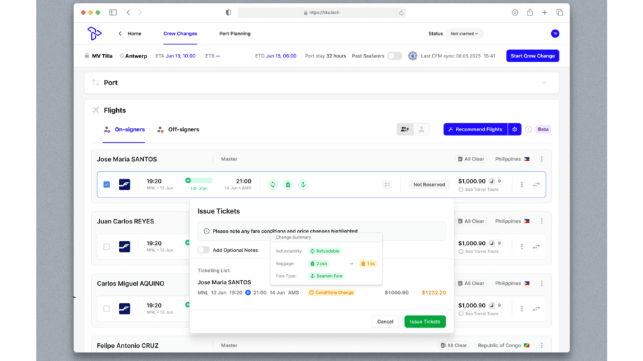This screenshot has height=361, width=643.
Task: Switch to single person view toggle
Action: click(x=421, y=129)
